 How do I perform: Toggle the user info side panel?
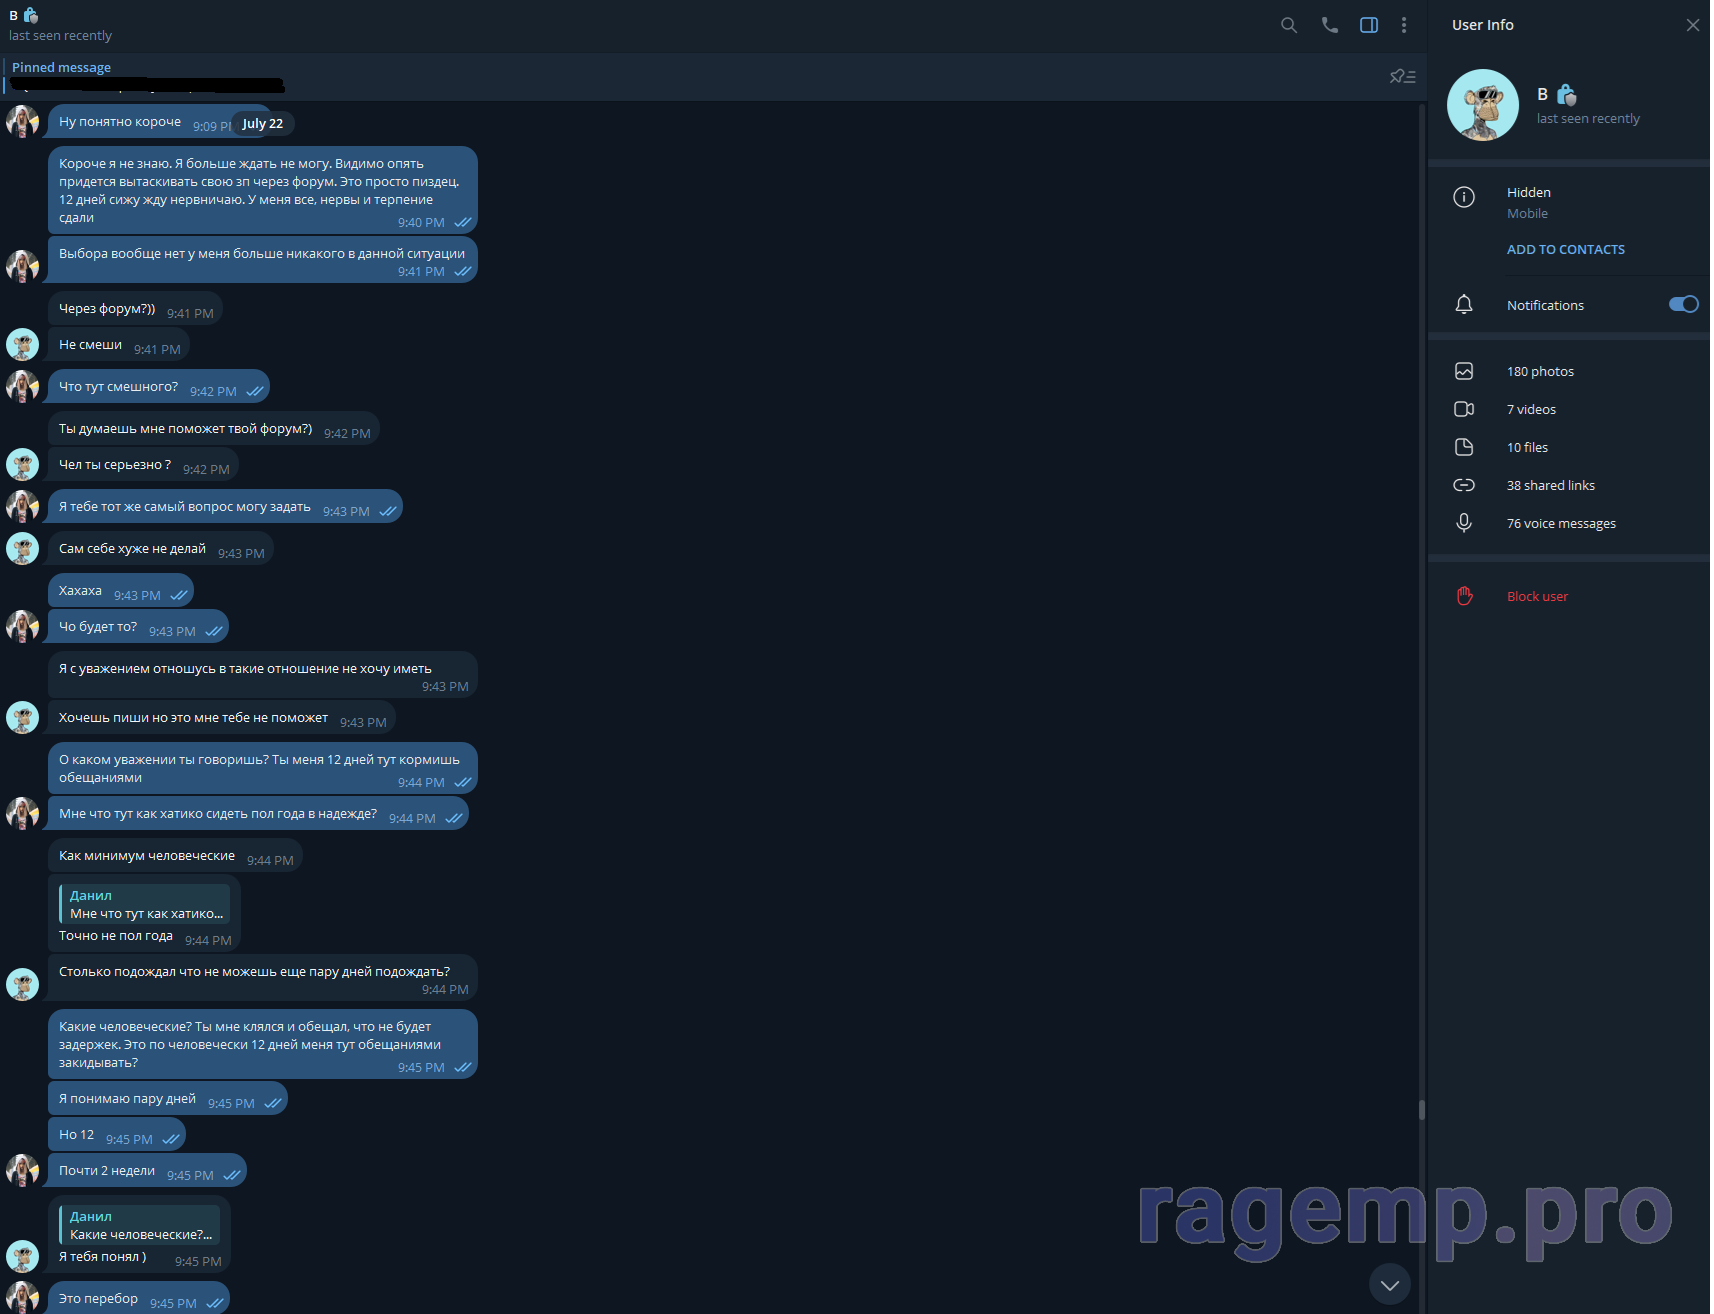(1369, 26)
